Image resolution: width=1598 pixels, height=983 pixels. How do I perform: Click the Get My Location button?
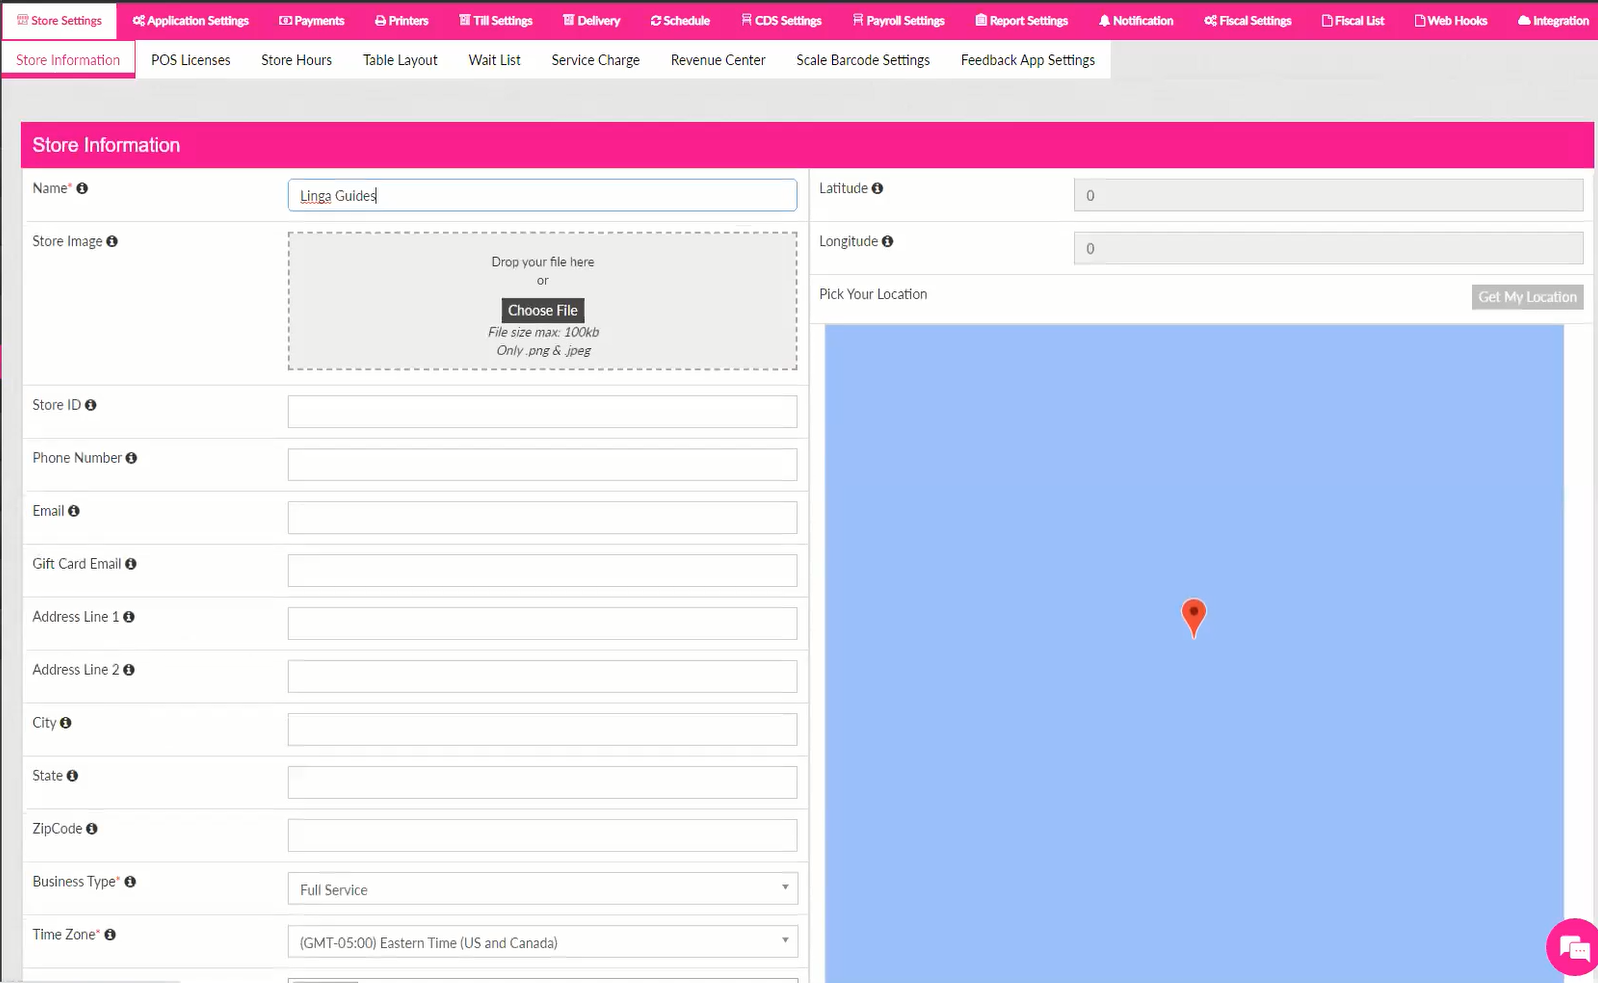coord(1527,297)
